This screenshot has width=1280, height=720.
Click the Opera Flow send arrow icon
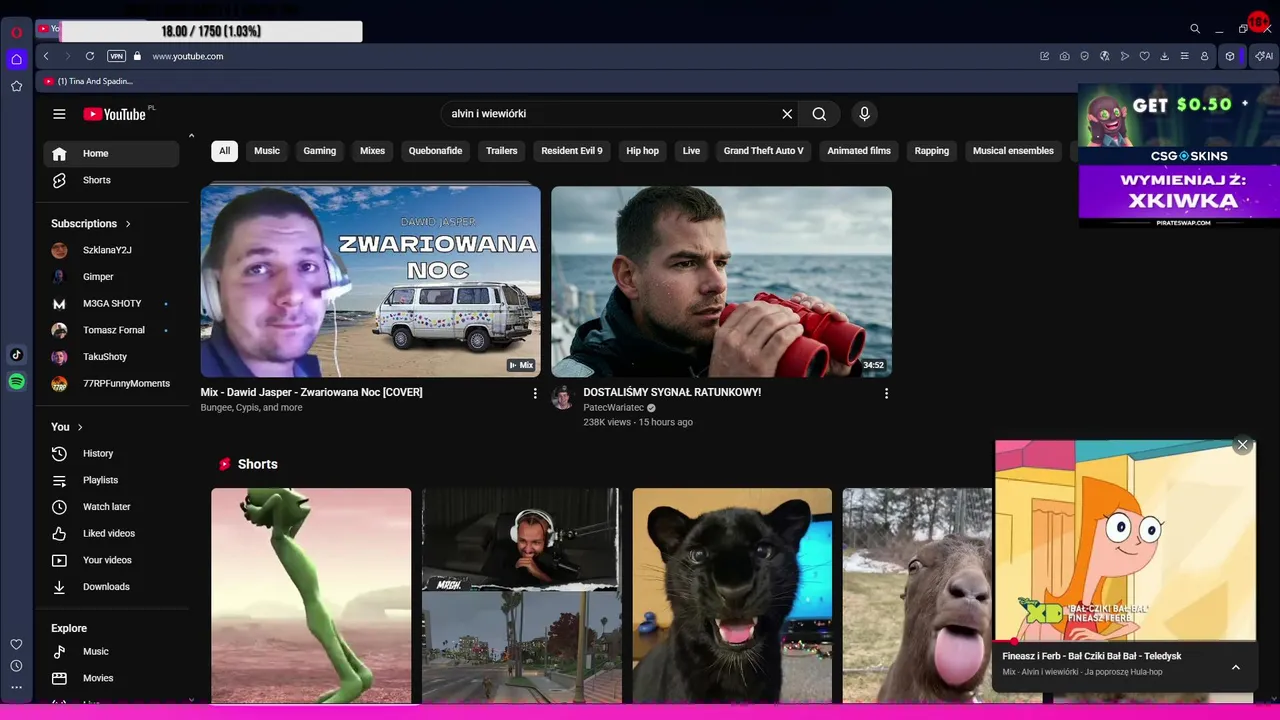1125,56
